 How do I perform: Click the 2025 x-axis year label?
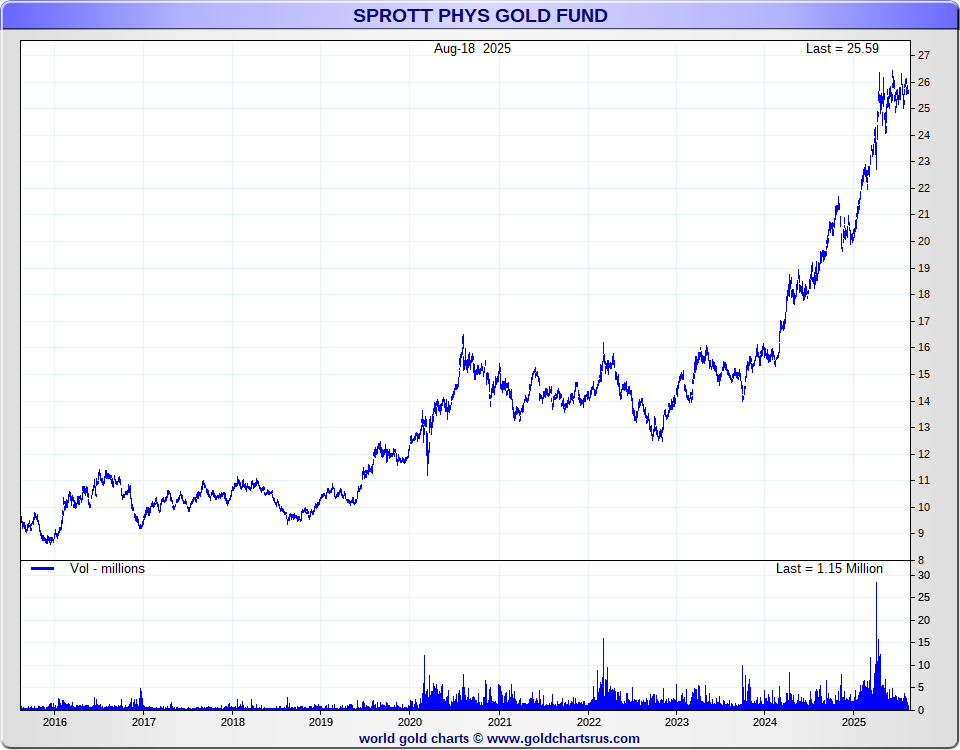click(853, 722)
